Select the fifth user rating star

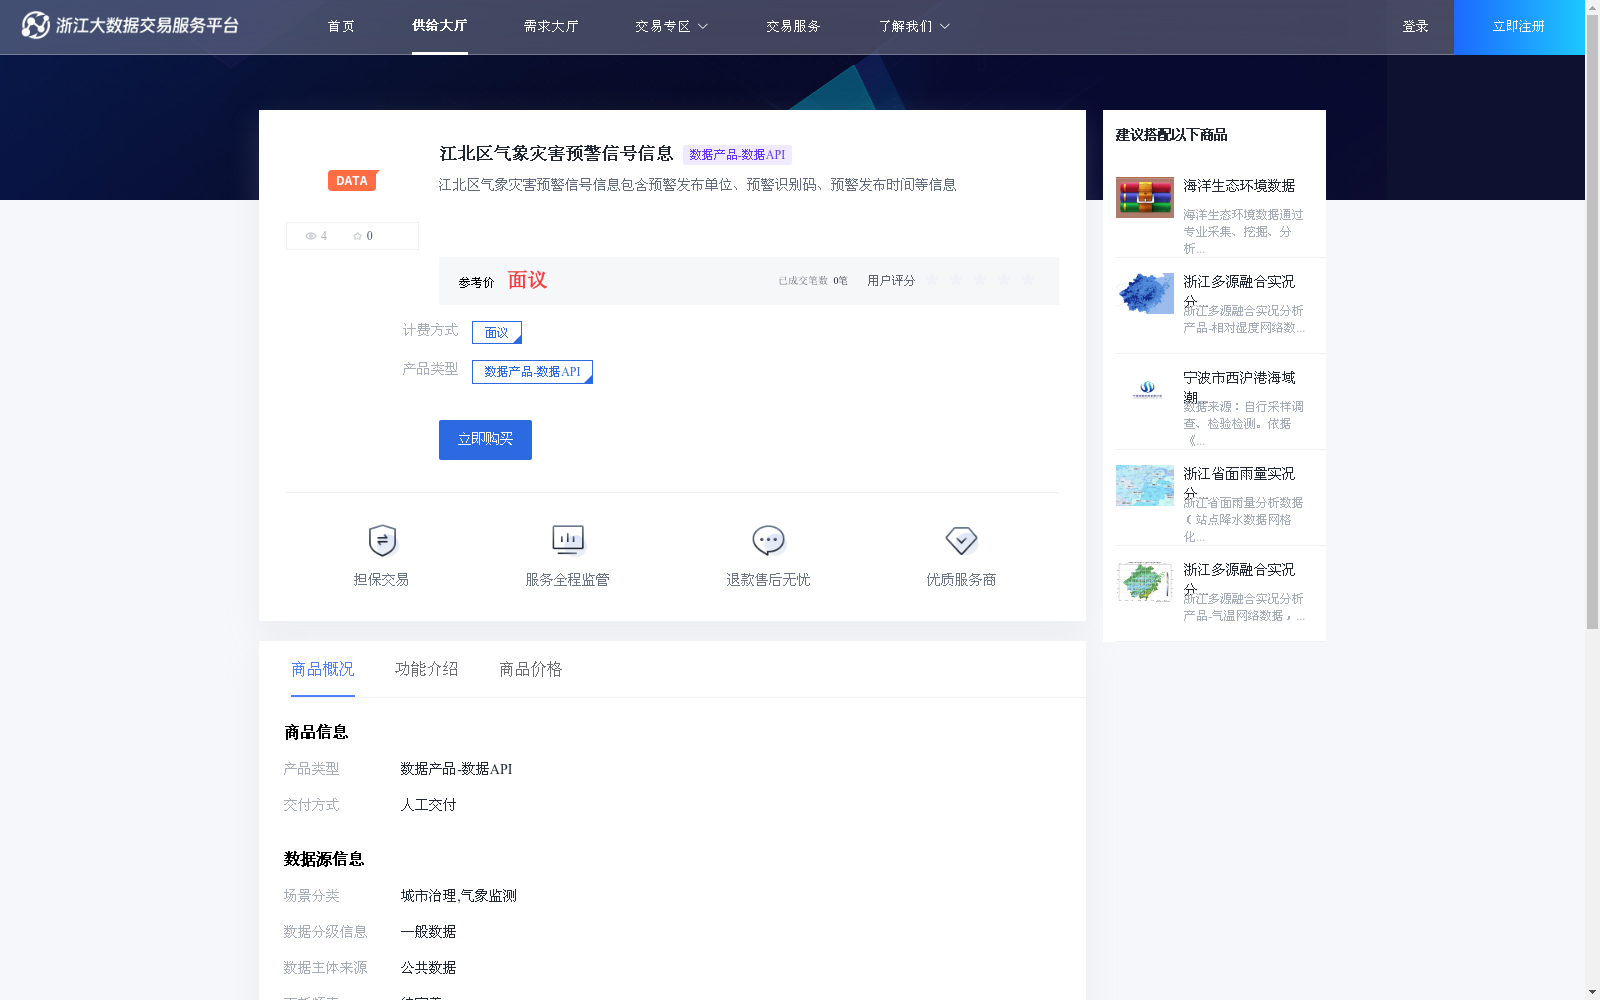[x=1028, y=280]
